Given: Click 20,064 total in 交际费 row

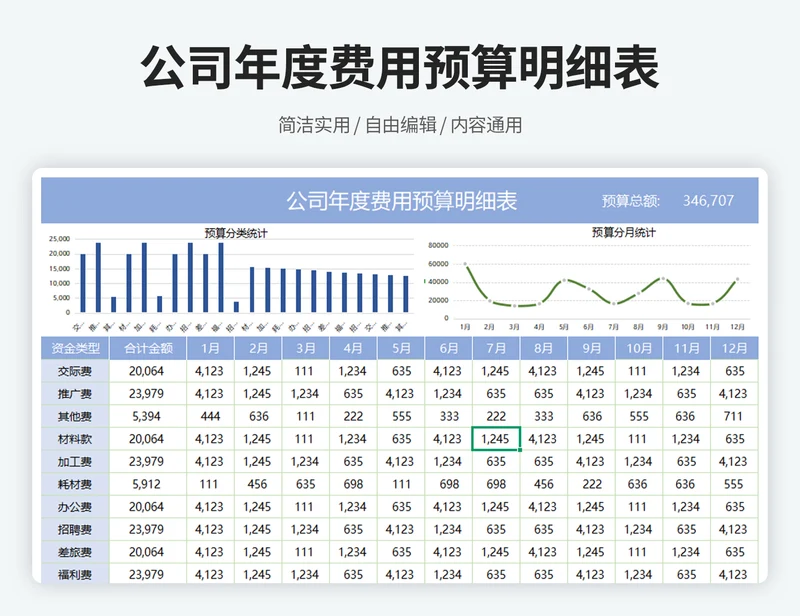Looking at the screenshot, I should [x=146, y=372].
